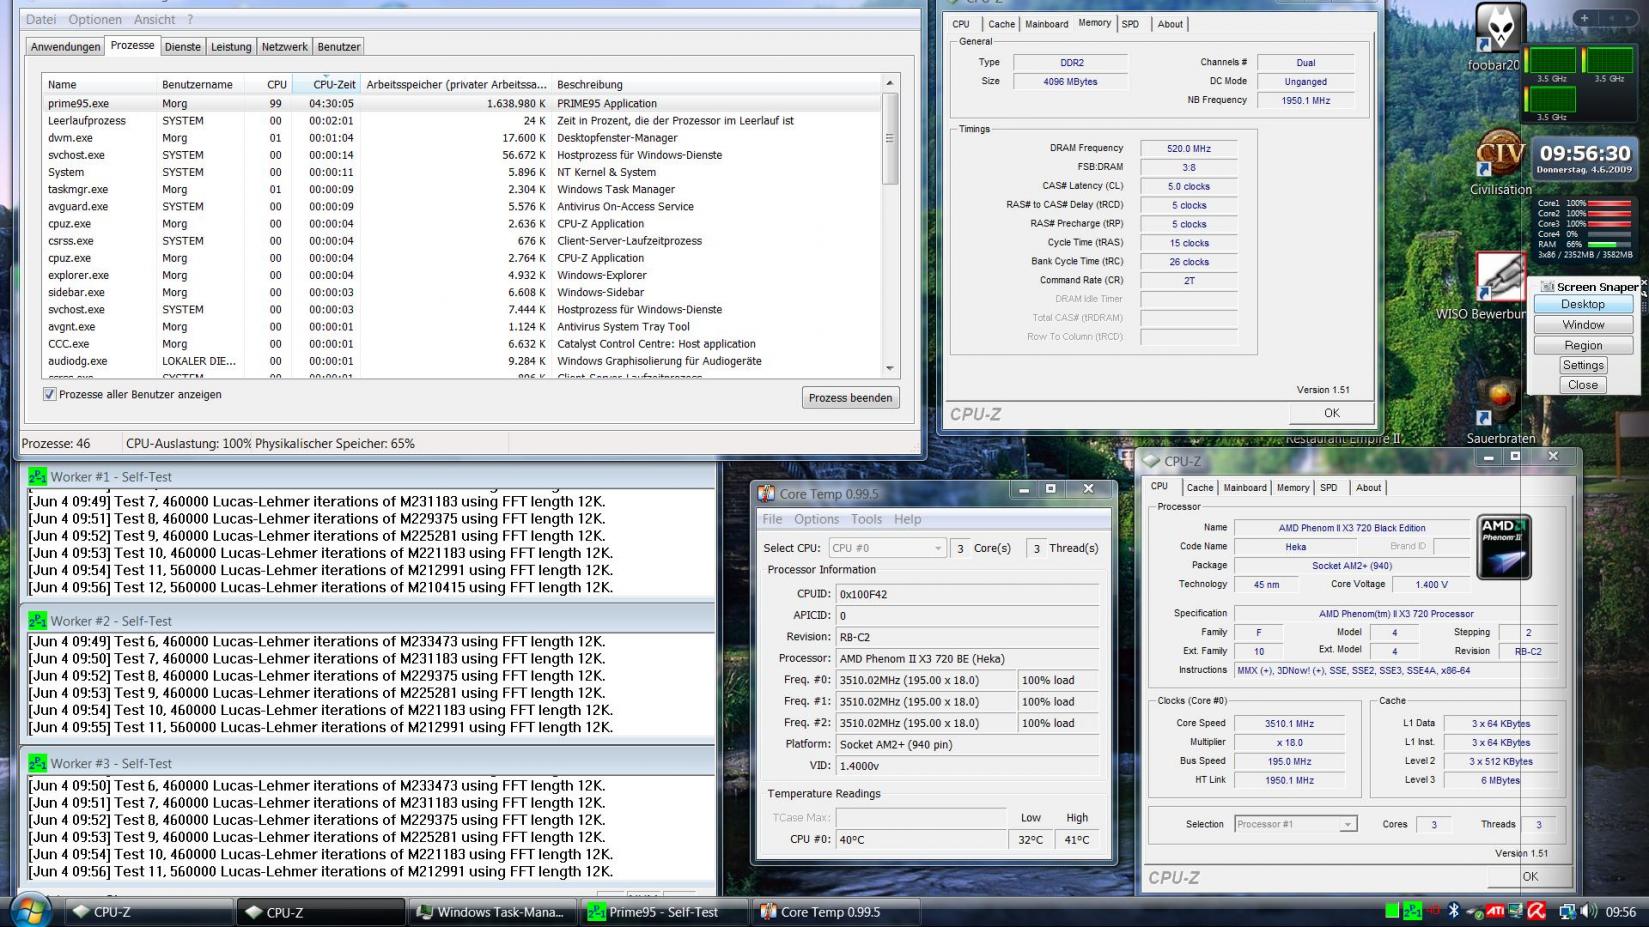Viewport: 1649px width, 927px height.
Task: Open the About tab in upper CPU-Z window
Action: (1170, 24)
